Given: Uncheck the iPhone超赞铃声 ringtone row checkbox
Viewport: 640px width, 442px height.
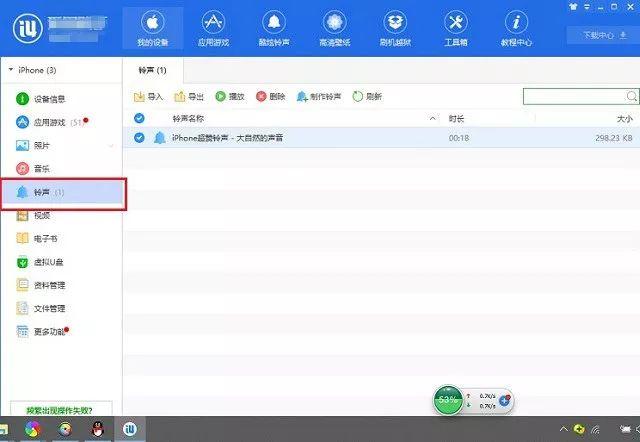Looking at the screenshot, I should tap(139, 138).
